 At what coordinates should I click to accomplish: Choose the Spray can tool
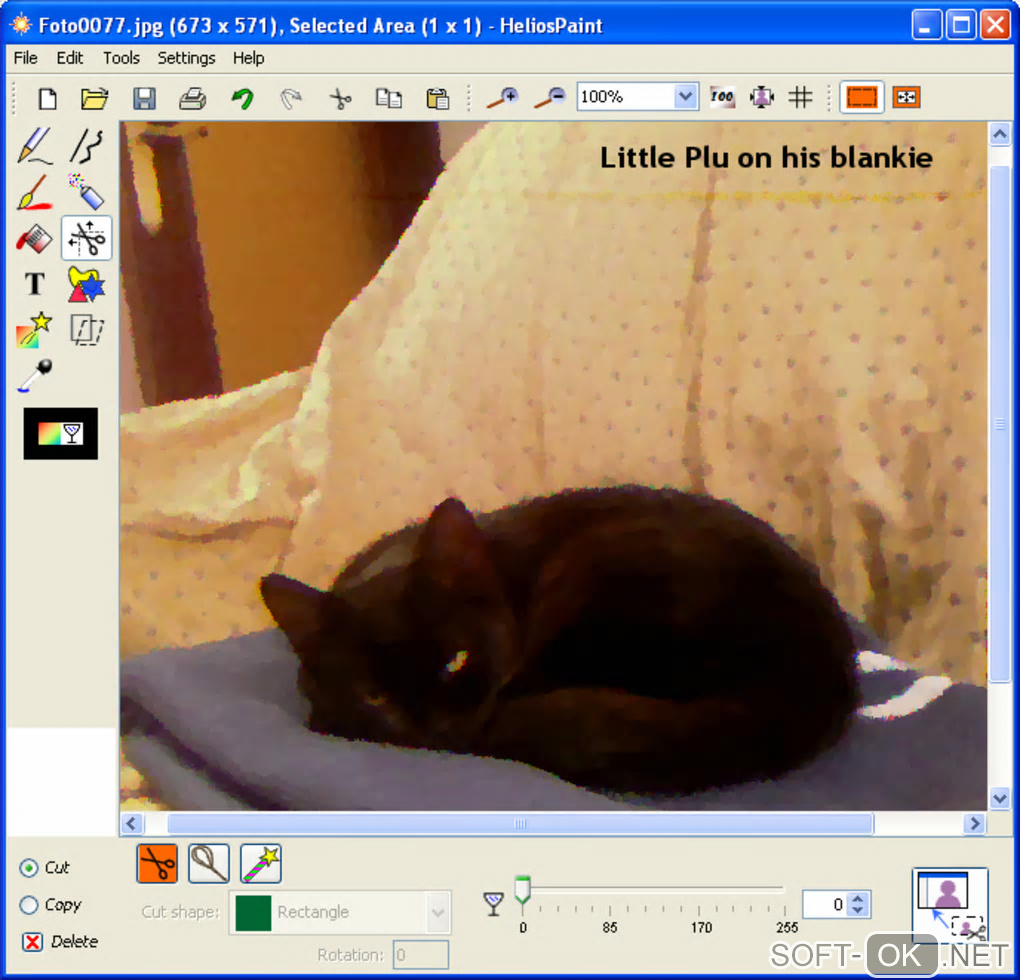pyautogui.click(x=86, y=192)
